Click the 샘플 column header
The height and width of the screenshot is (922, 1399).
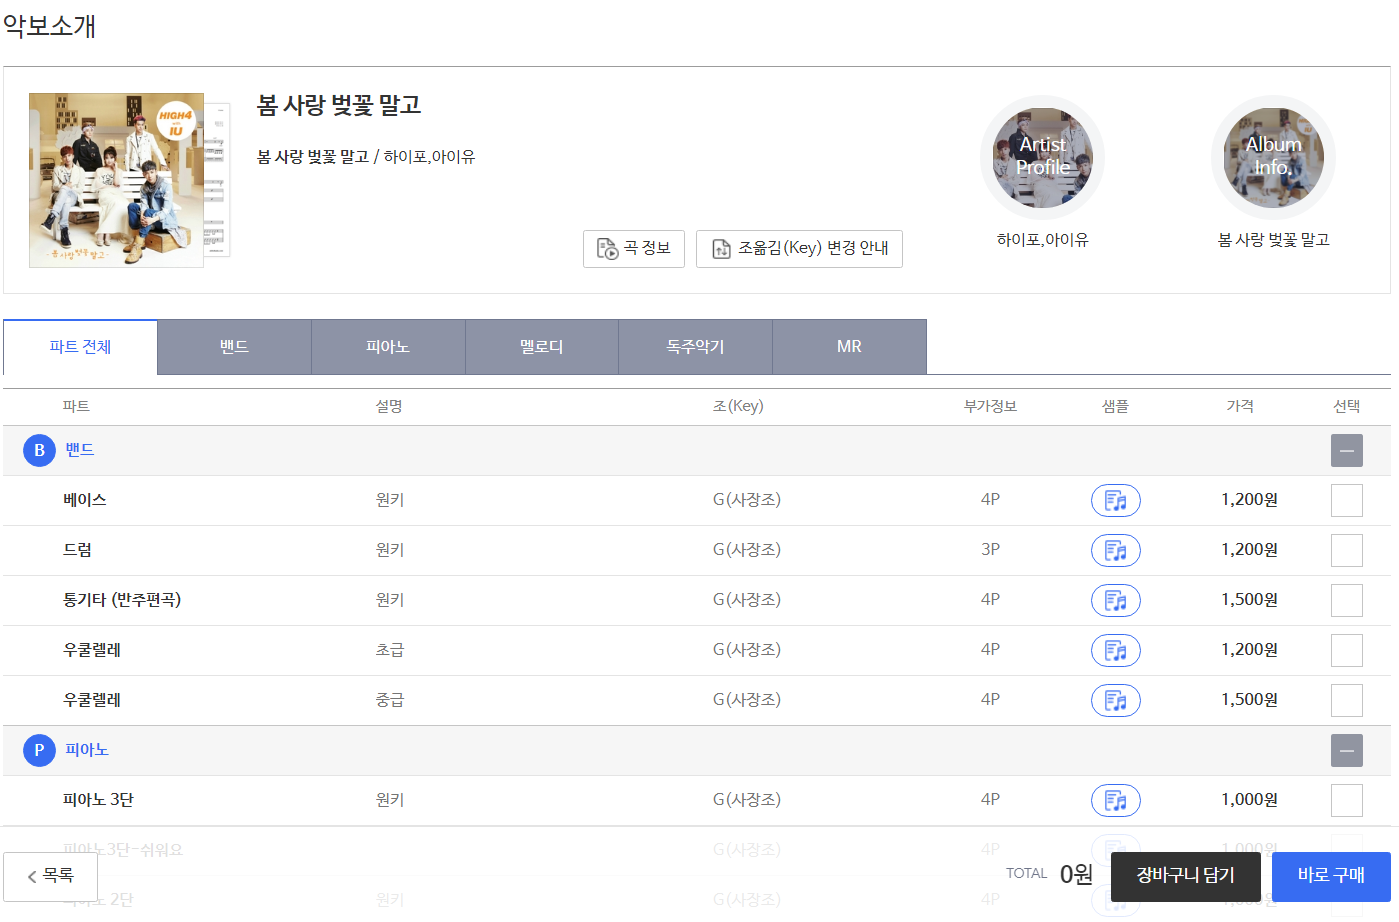[x=1115, y=406]
